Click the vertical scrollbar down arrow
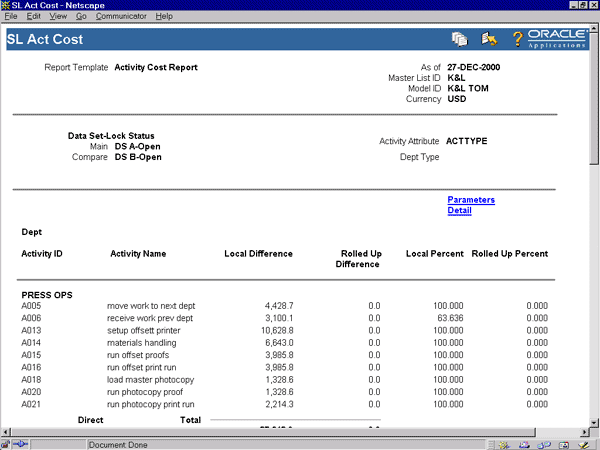 click(593, 422)
